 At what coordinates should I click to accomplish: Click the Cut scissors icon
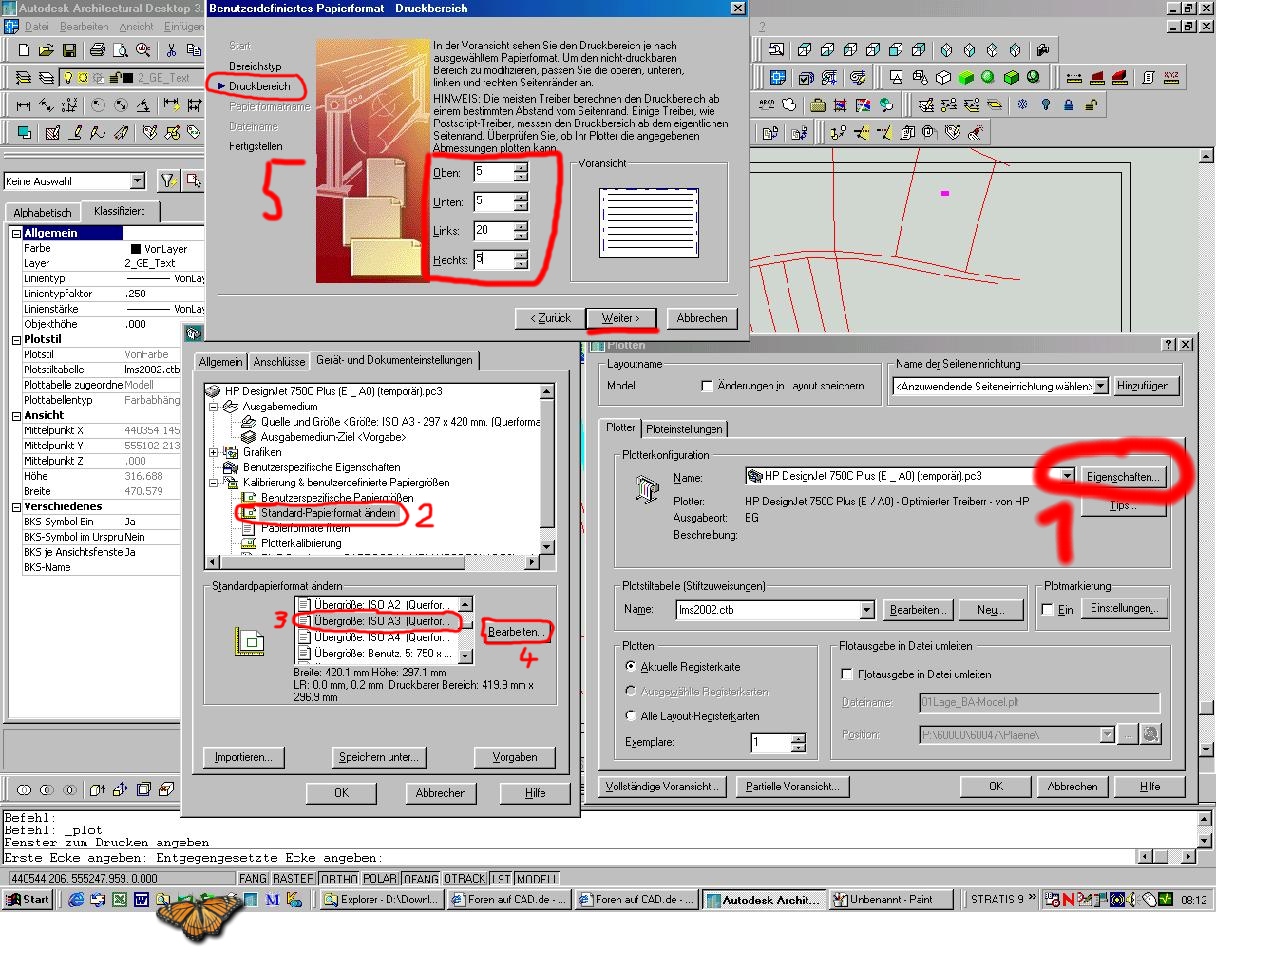pyautogui.click(x=171, y=50)
